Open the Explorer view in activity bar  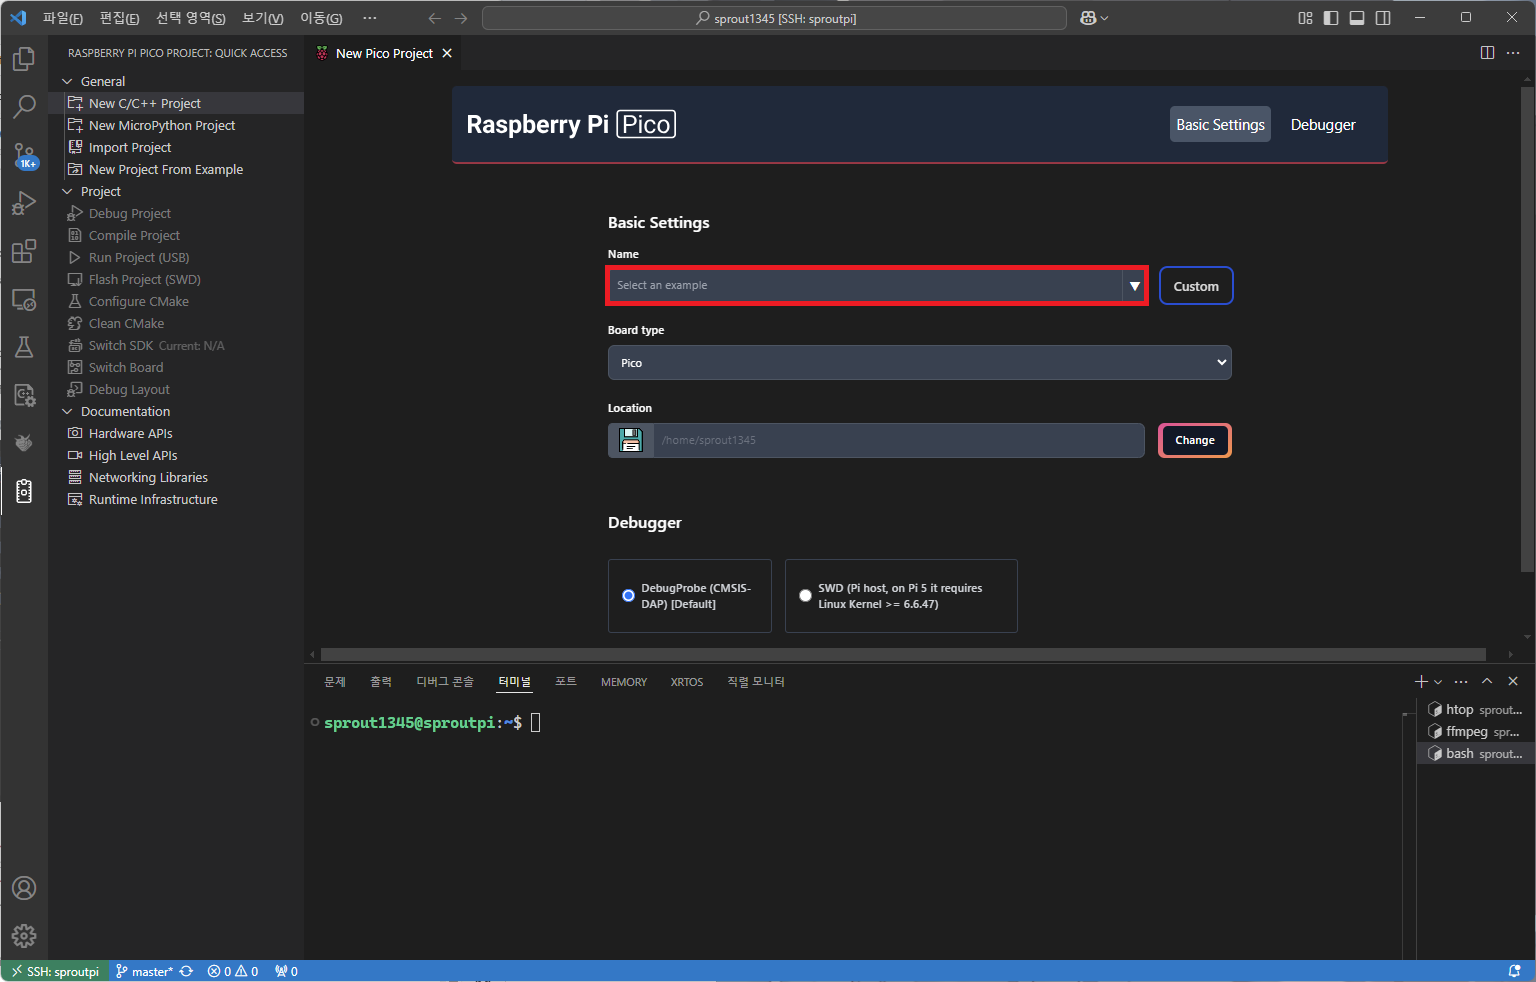pyautogui.click(x=24, y=59)
